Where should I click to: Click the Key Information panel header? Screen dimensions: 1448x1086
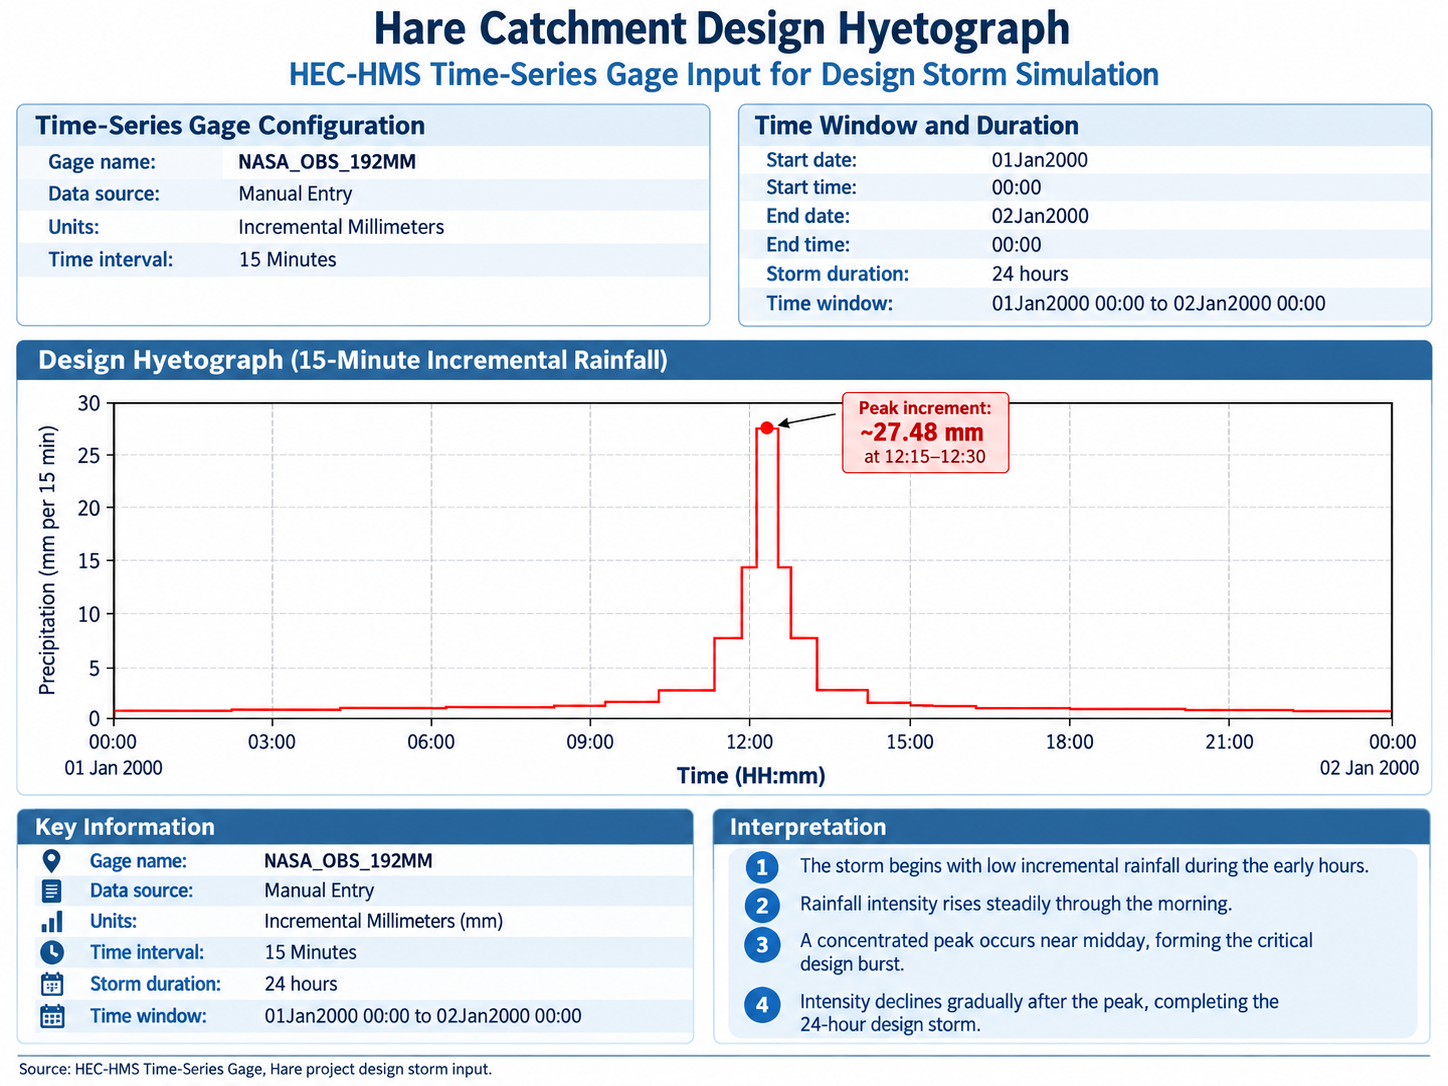coord(355,827)
